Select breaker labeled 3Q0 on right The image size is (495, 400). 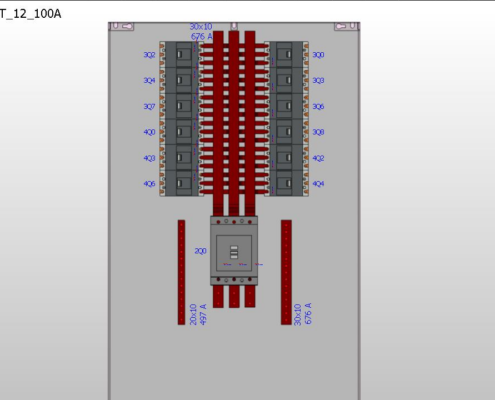pos(288,54)
